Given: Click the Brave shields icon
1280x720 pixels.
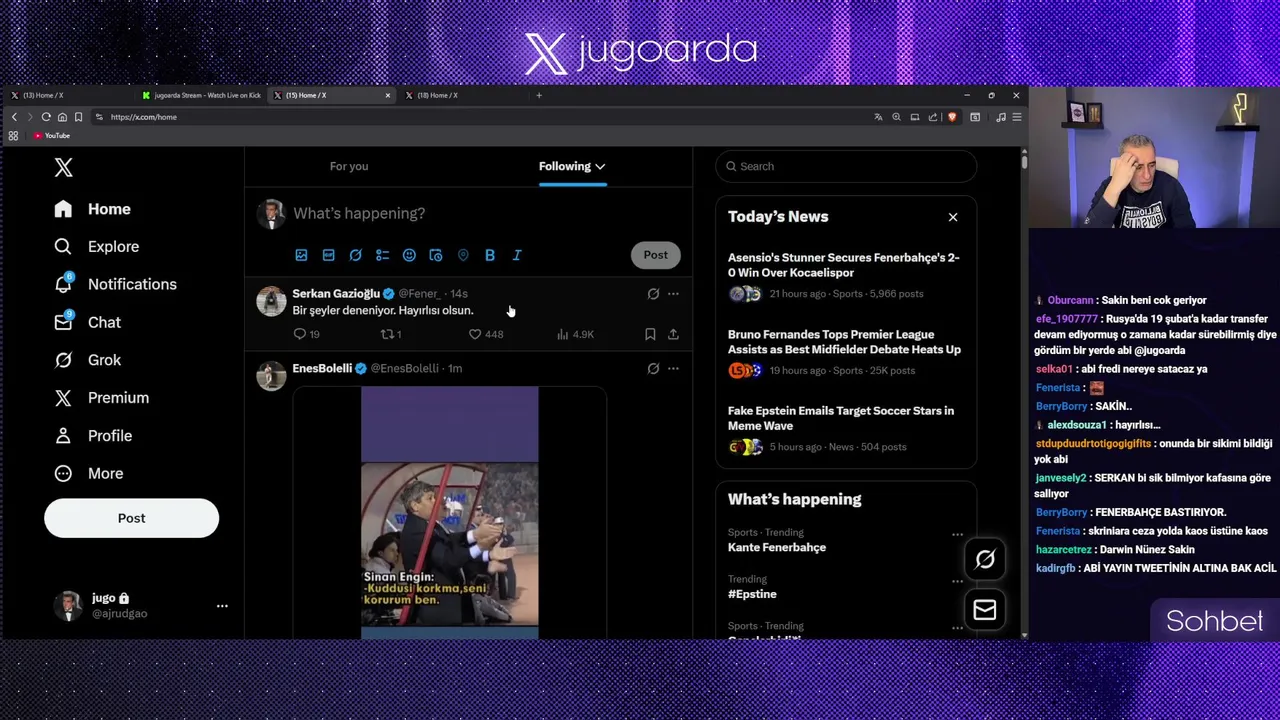Looking at the screenshot, I should pos(952,117).
